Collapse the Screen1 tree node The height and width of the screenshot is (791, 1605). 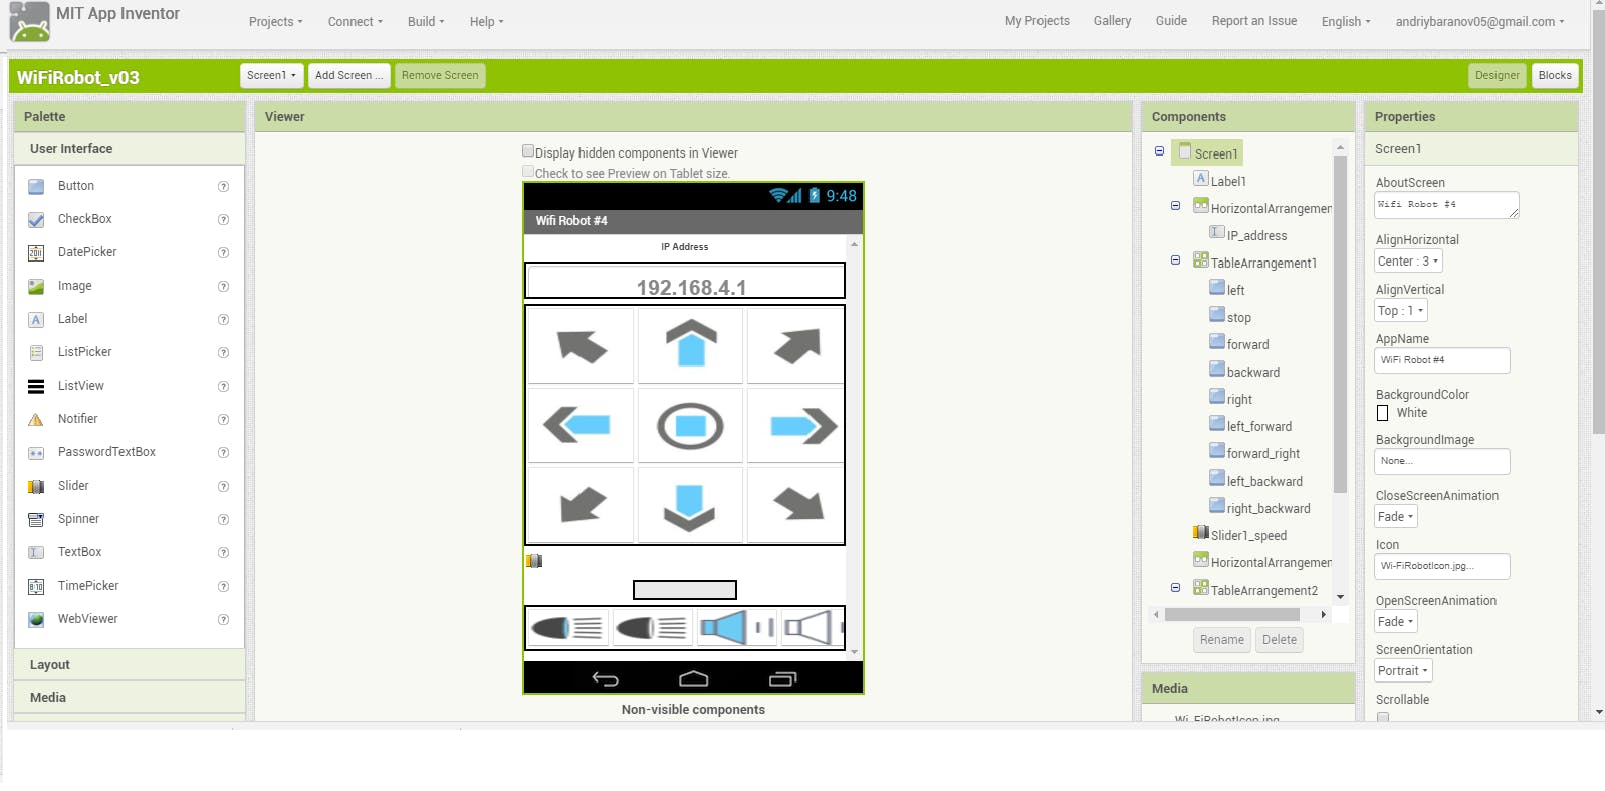click(x=1159, y=152)
